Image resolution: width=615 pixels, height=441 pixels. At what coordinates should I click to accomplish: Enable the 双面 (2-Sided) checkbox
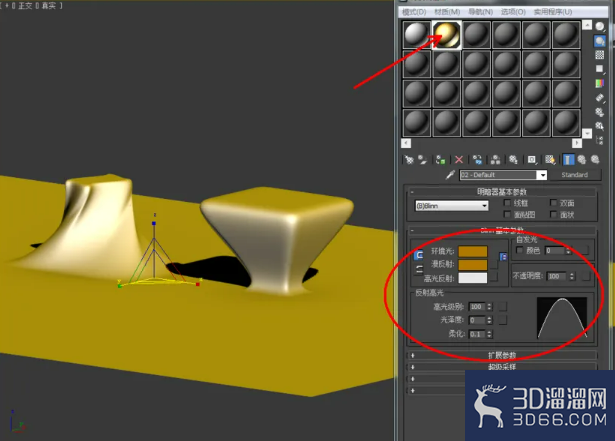click(x=553, y=203)
